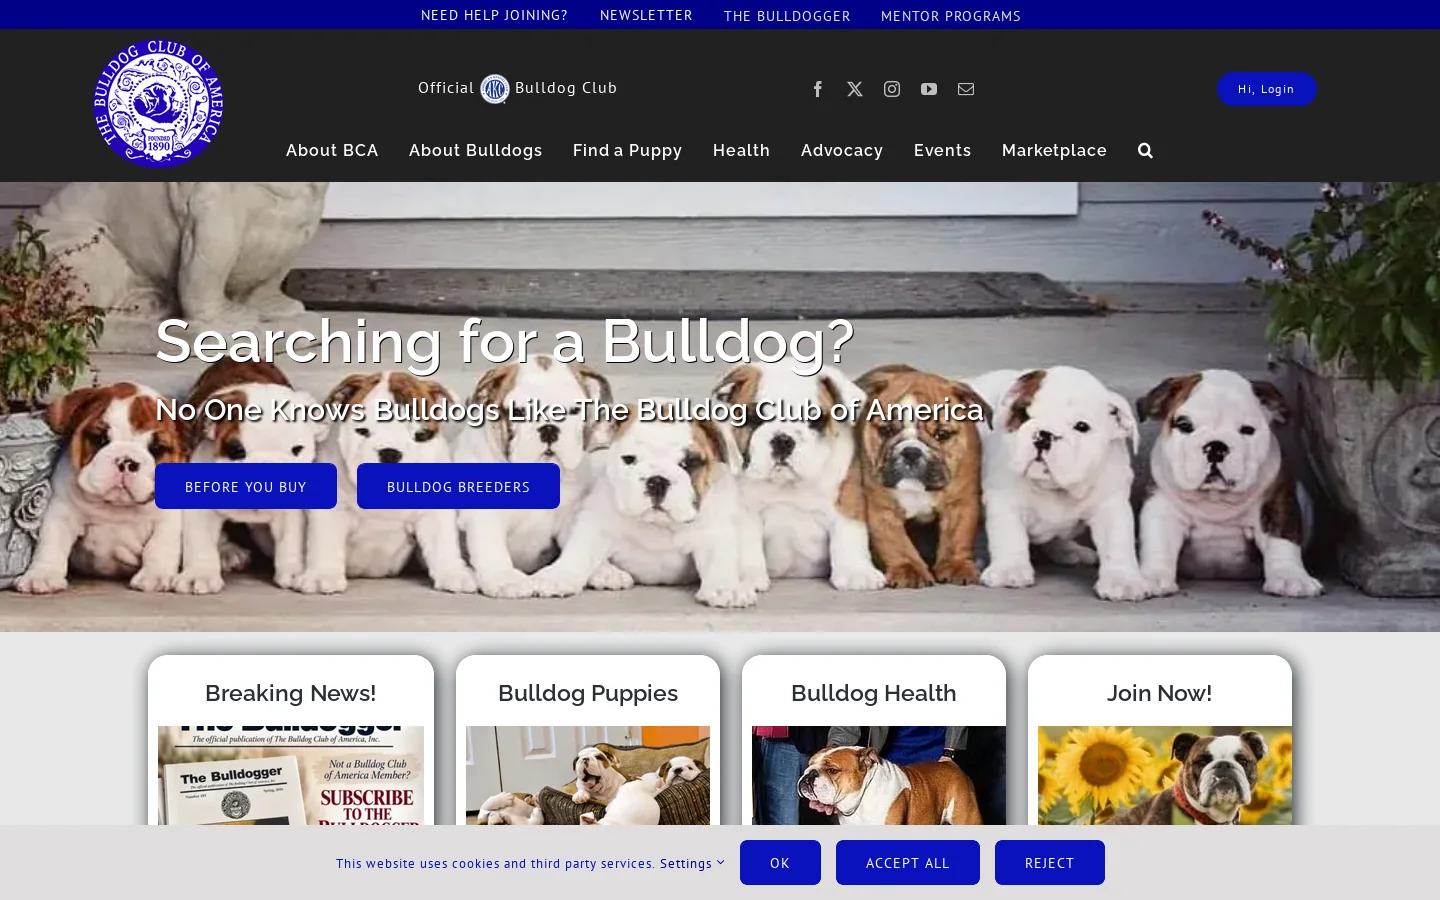Screen dimensions: 1440x900
Task: Open the Bulldog Health show dog image
Action: click(x=879, y=775)
